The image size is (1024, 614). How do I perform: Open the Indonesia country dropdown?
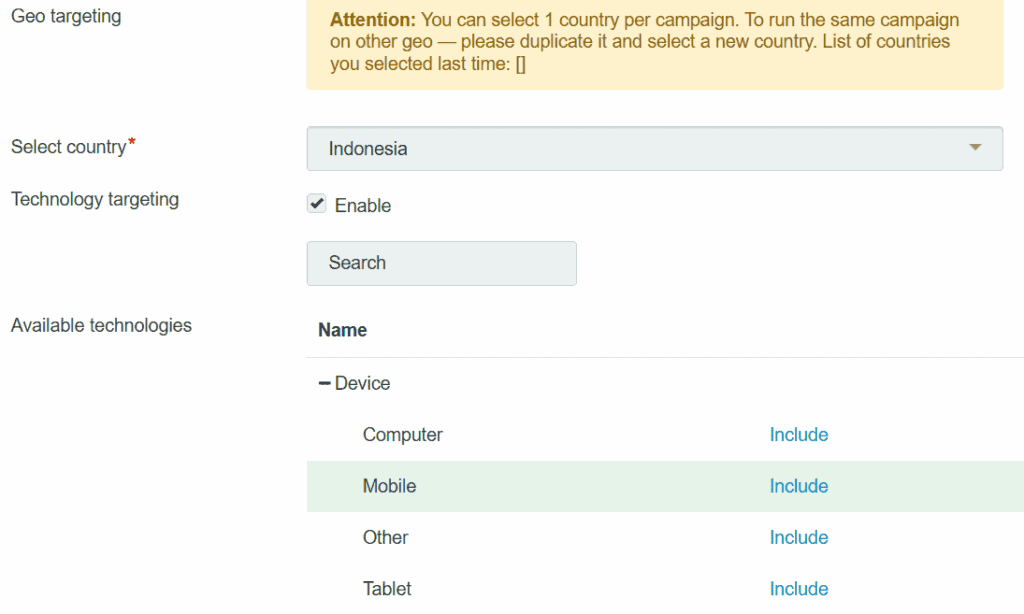tap(654, 148)
